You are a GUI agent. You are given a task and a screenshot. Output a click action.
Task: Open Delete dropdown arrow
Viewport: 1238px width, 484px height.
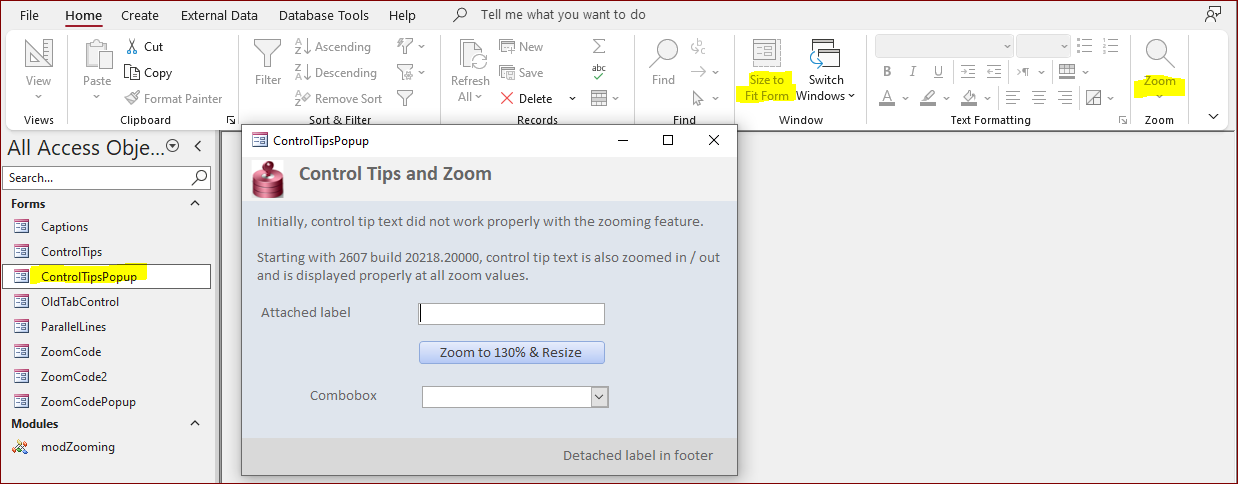click(x=572, y=99)
